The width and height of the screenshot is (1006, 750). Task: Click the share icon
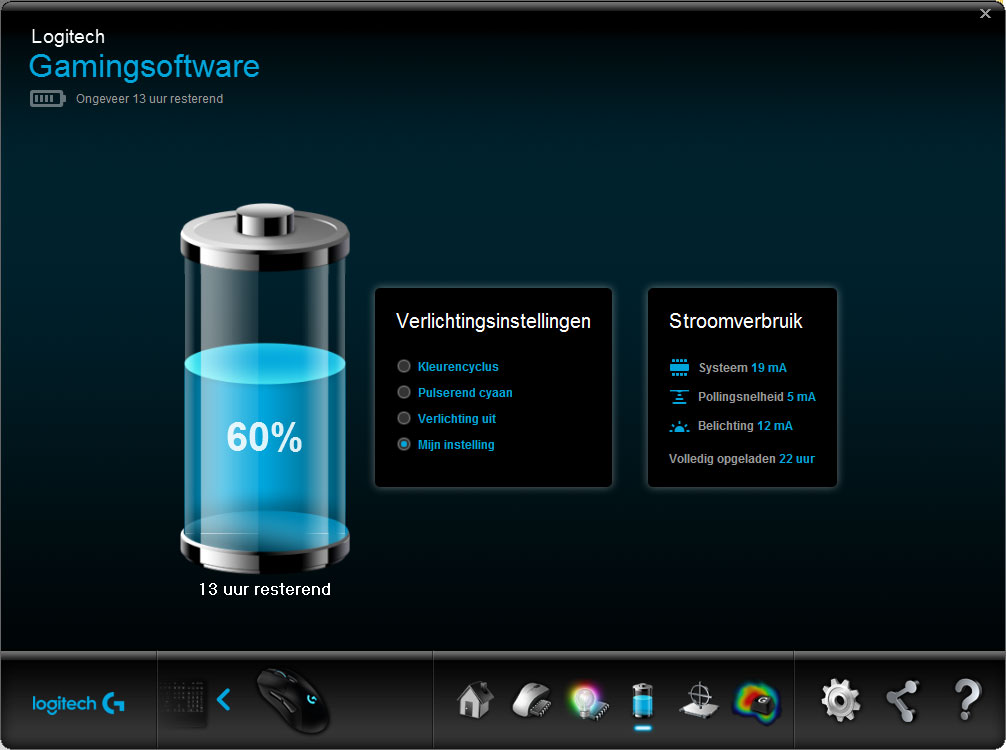[903, 701]
